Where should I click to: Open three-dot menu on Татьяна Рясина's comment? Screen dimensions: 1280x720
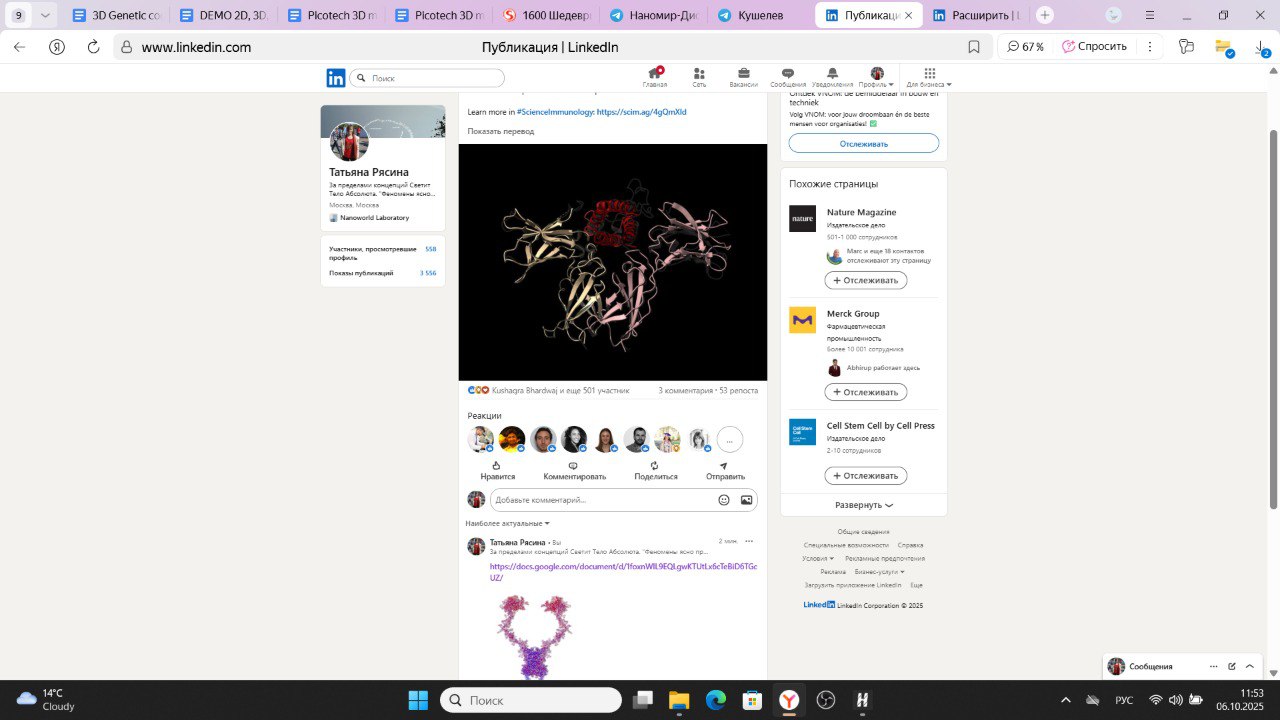point(749,541)
